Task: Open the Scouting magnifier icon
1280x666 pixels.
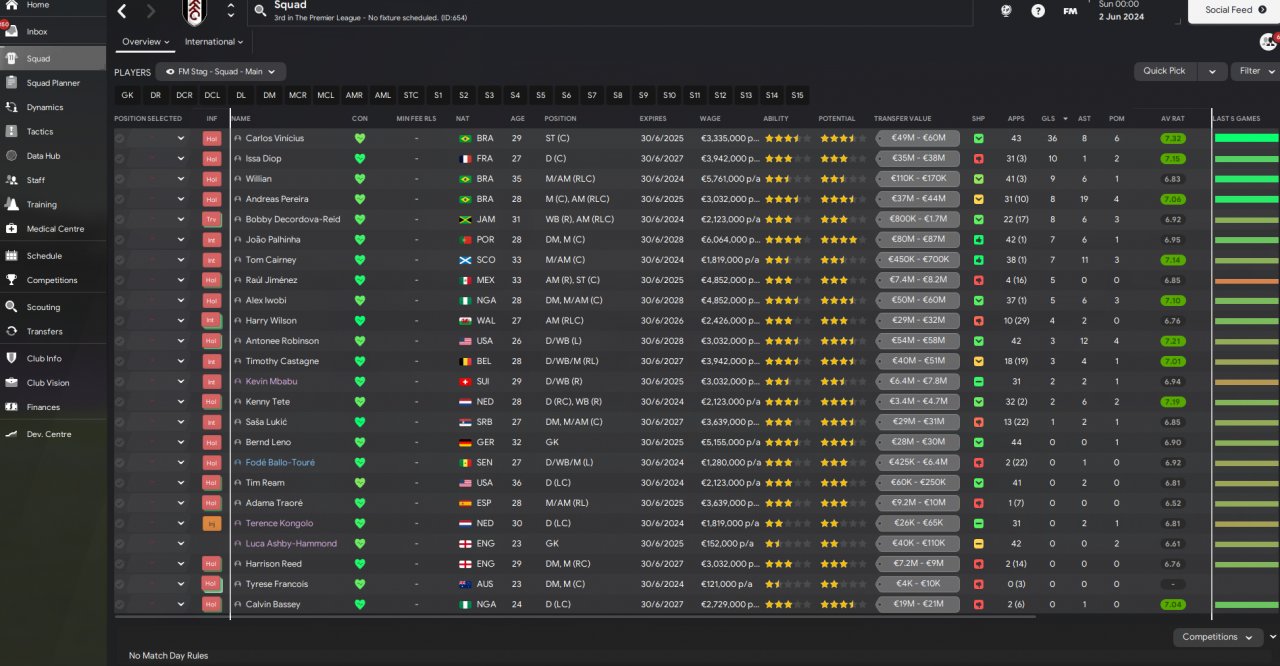Action: pyautogui.click(x=11, y=307)
